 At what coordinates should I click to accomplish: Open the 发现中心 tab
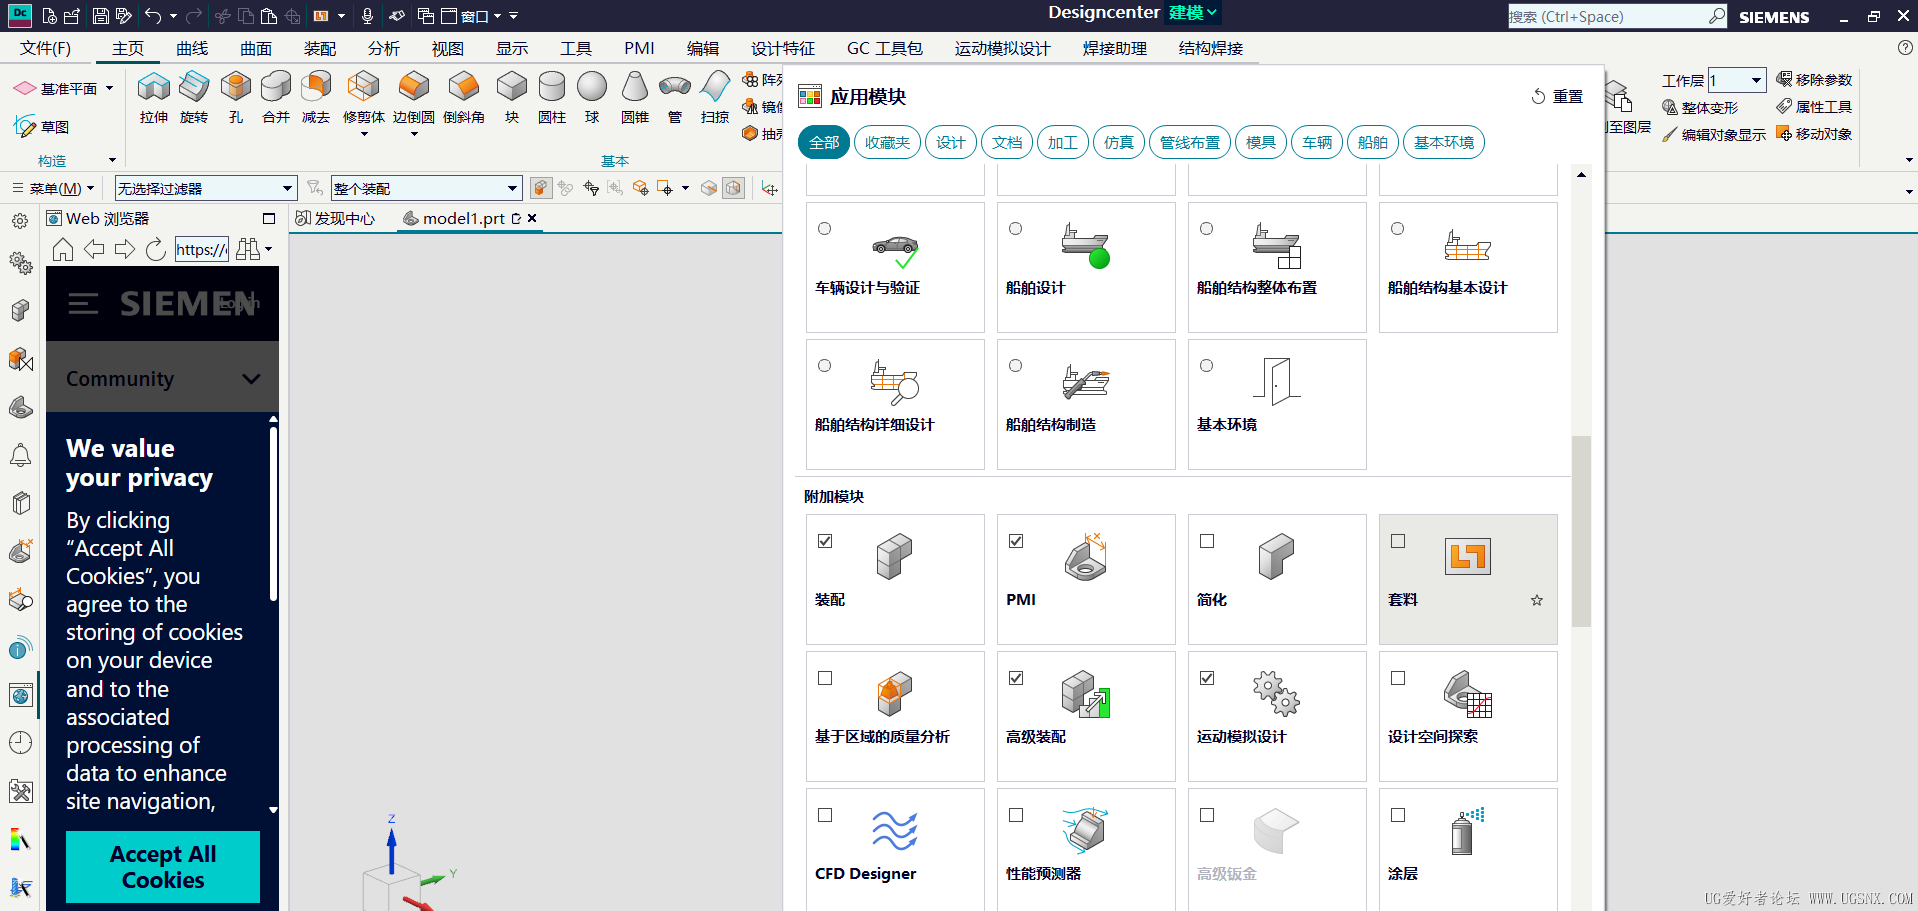click(335, 218)
